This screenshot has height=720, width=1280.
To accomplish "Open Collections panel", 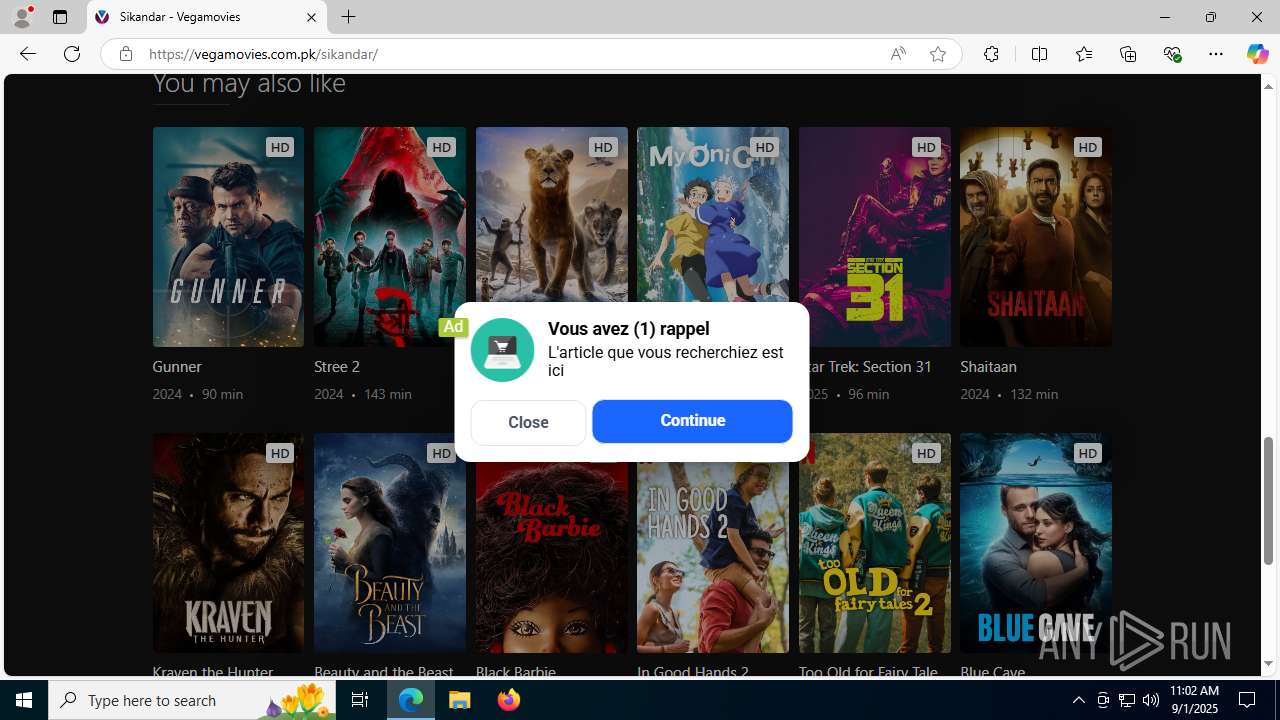I will click(1128, 54).
